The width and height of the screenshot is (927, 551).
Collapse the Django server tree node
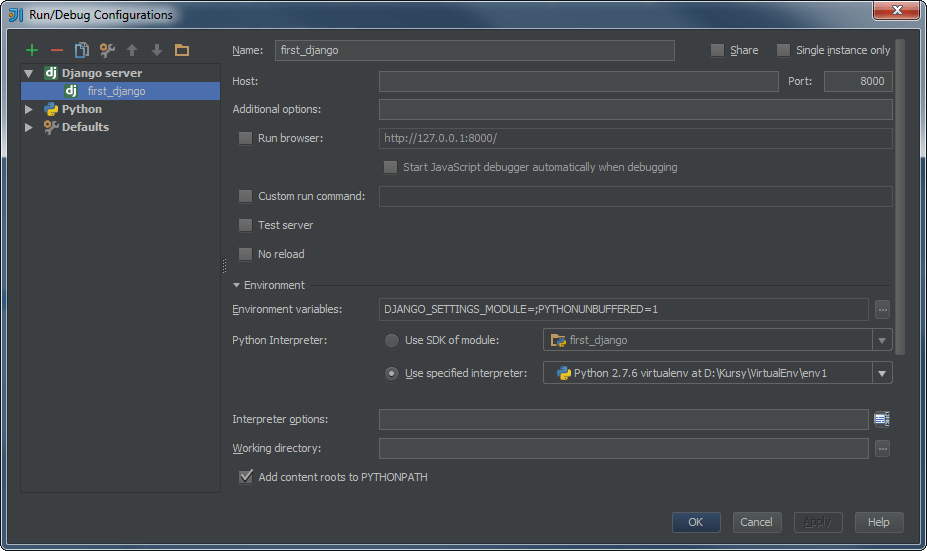(x=28, y=73)
